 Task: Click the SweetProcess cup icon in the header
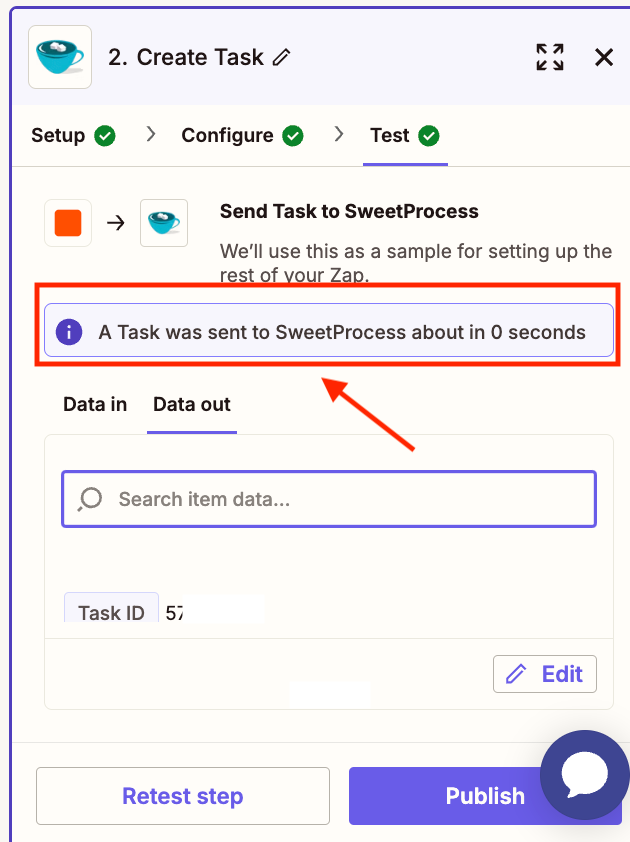[59, 57]
